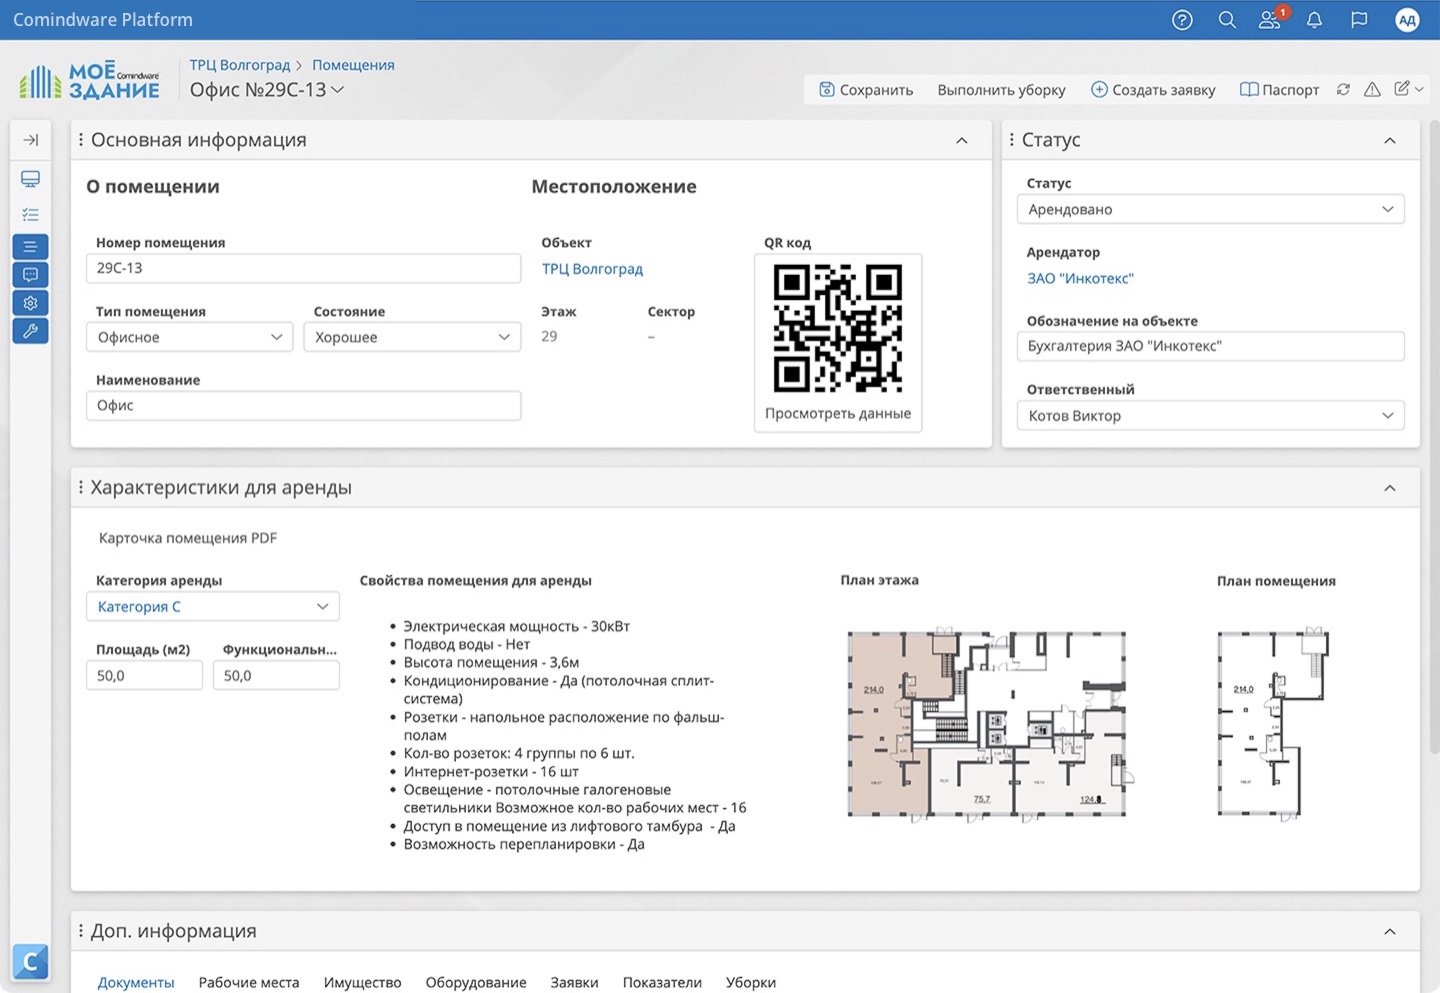Open the AA user avatar
The height and width of the screenshot is (993, 1440).
pyautogui.click(x=1407, y=20)
